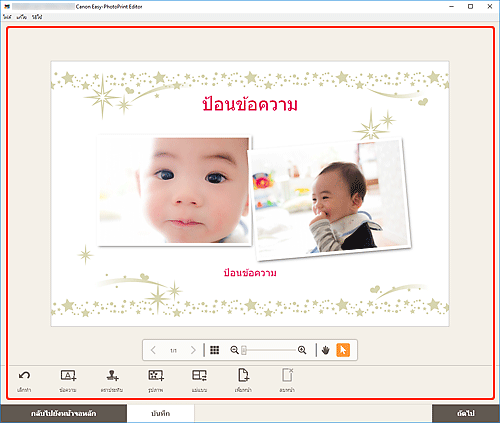
Task: Click the Canon app icon in title bar
Action: point(7,6)
